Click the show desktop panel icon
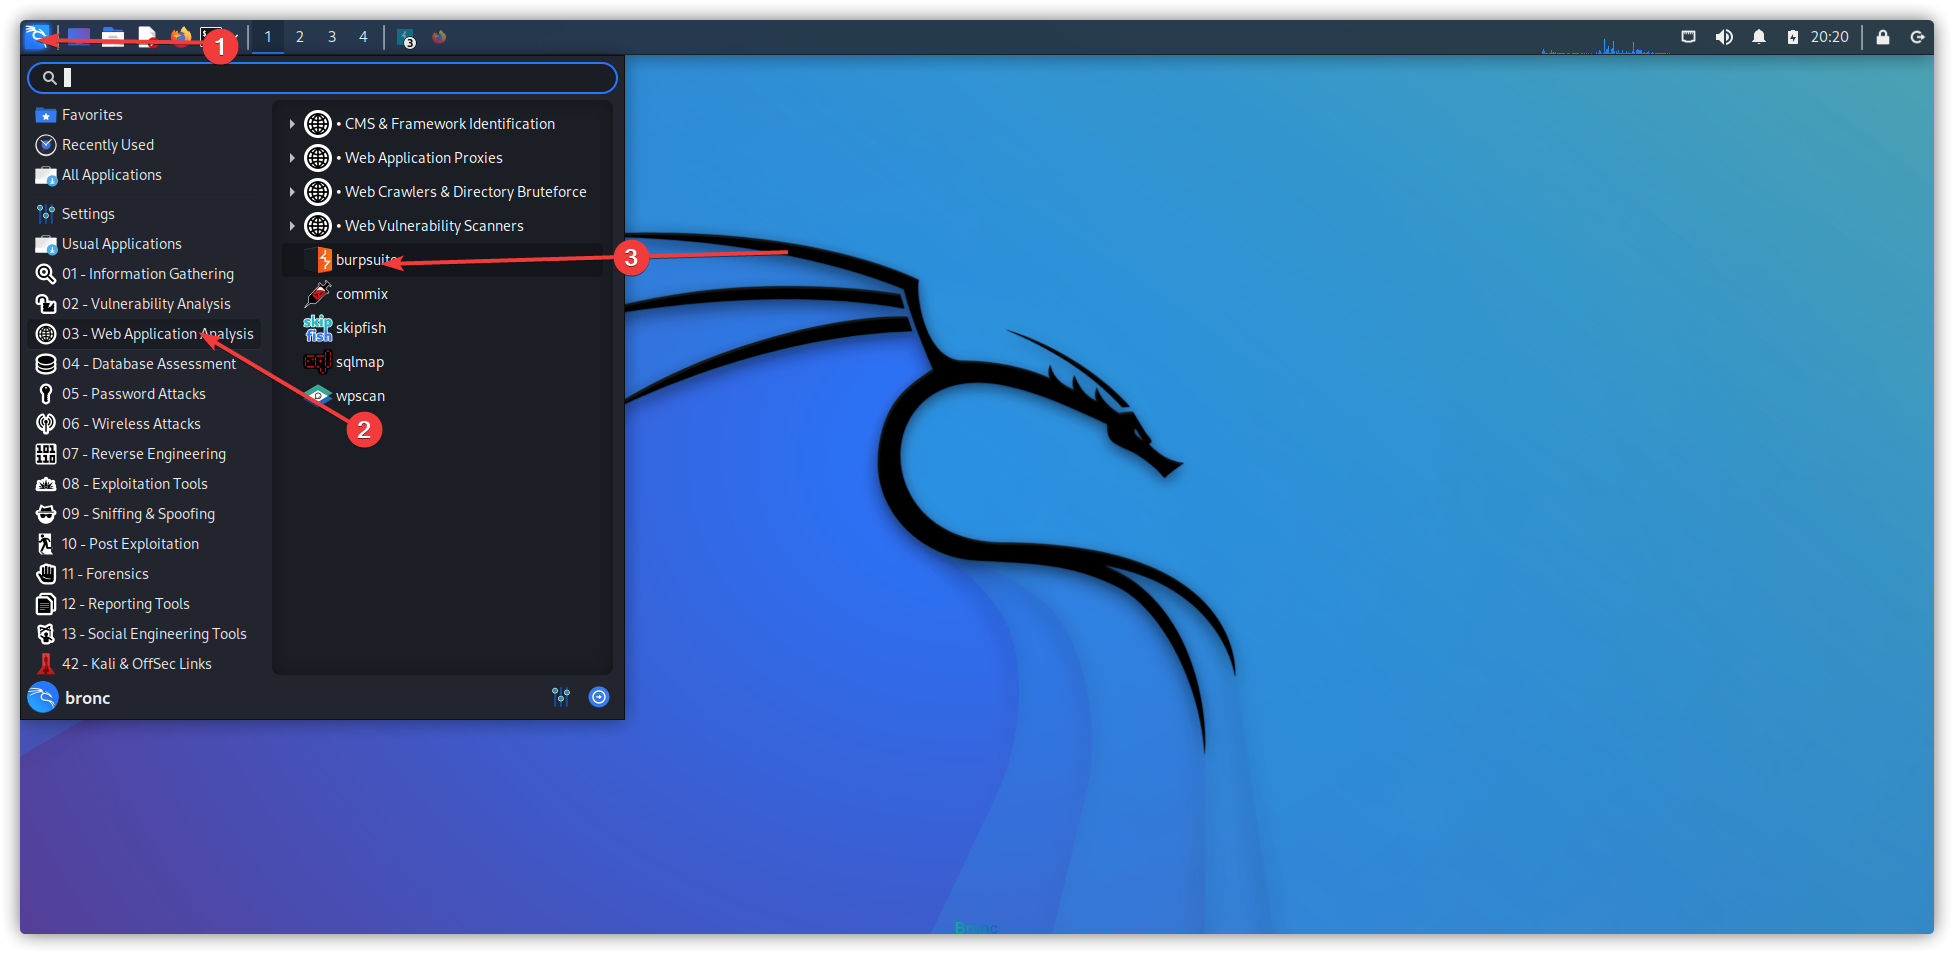 click(x=79, y=37)
